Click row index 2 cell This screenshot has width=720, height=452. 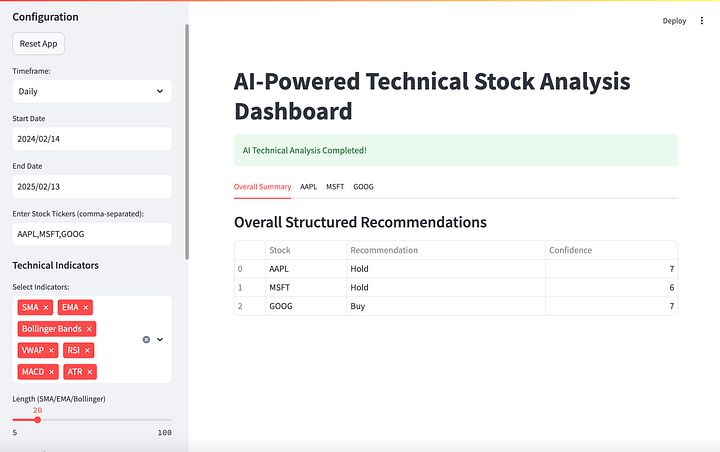pyautogui.click(x=250, y=306)
